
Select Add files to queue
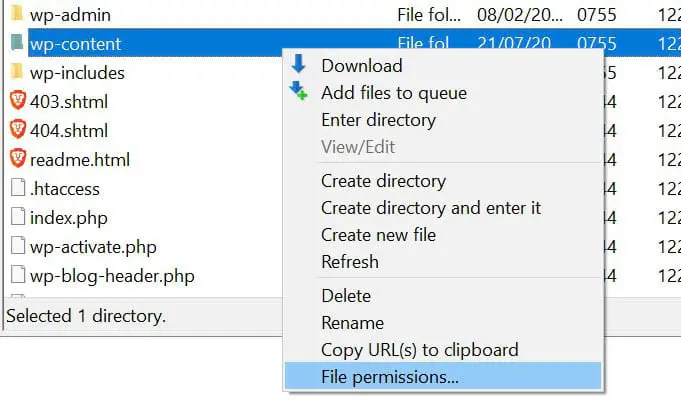(x=393, y=93)
